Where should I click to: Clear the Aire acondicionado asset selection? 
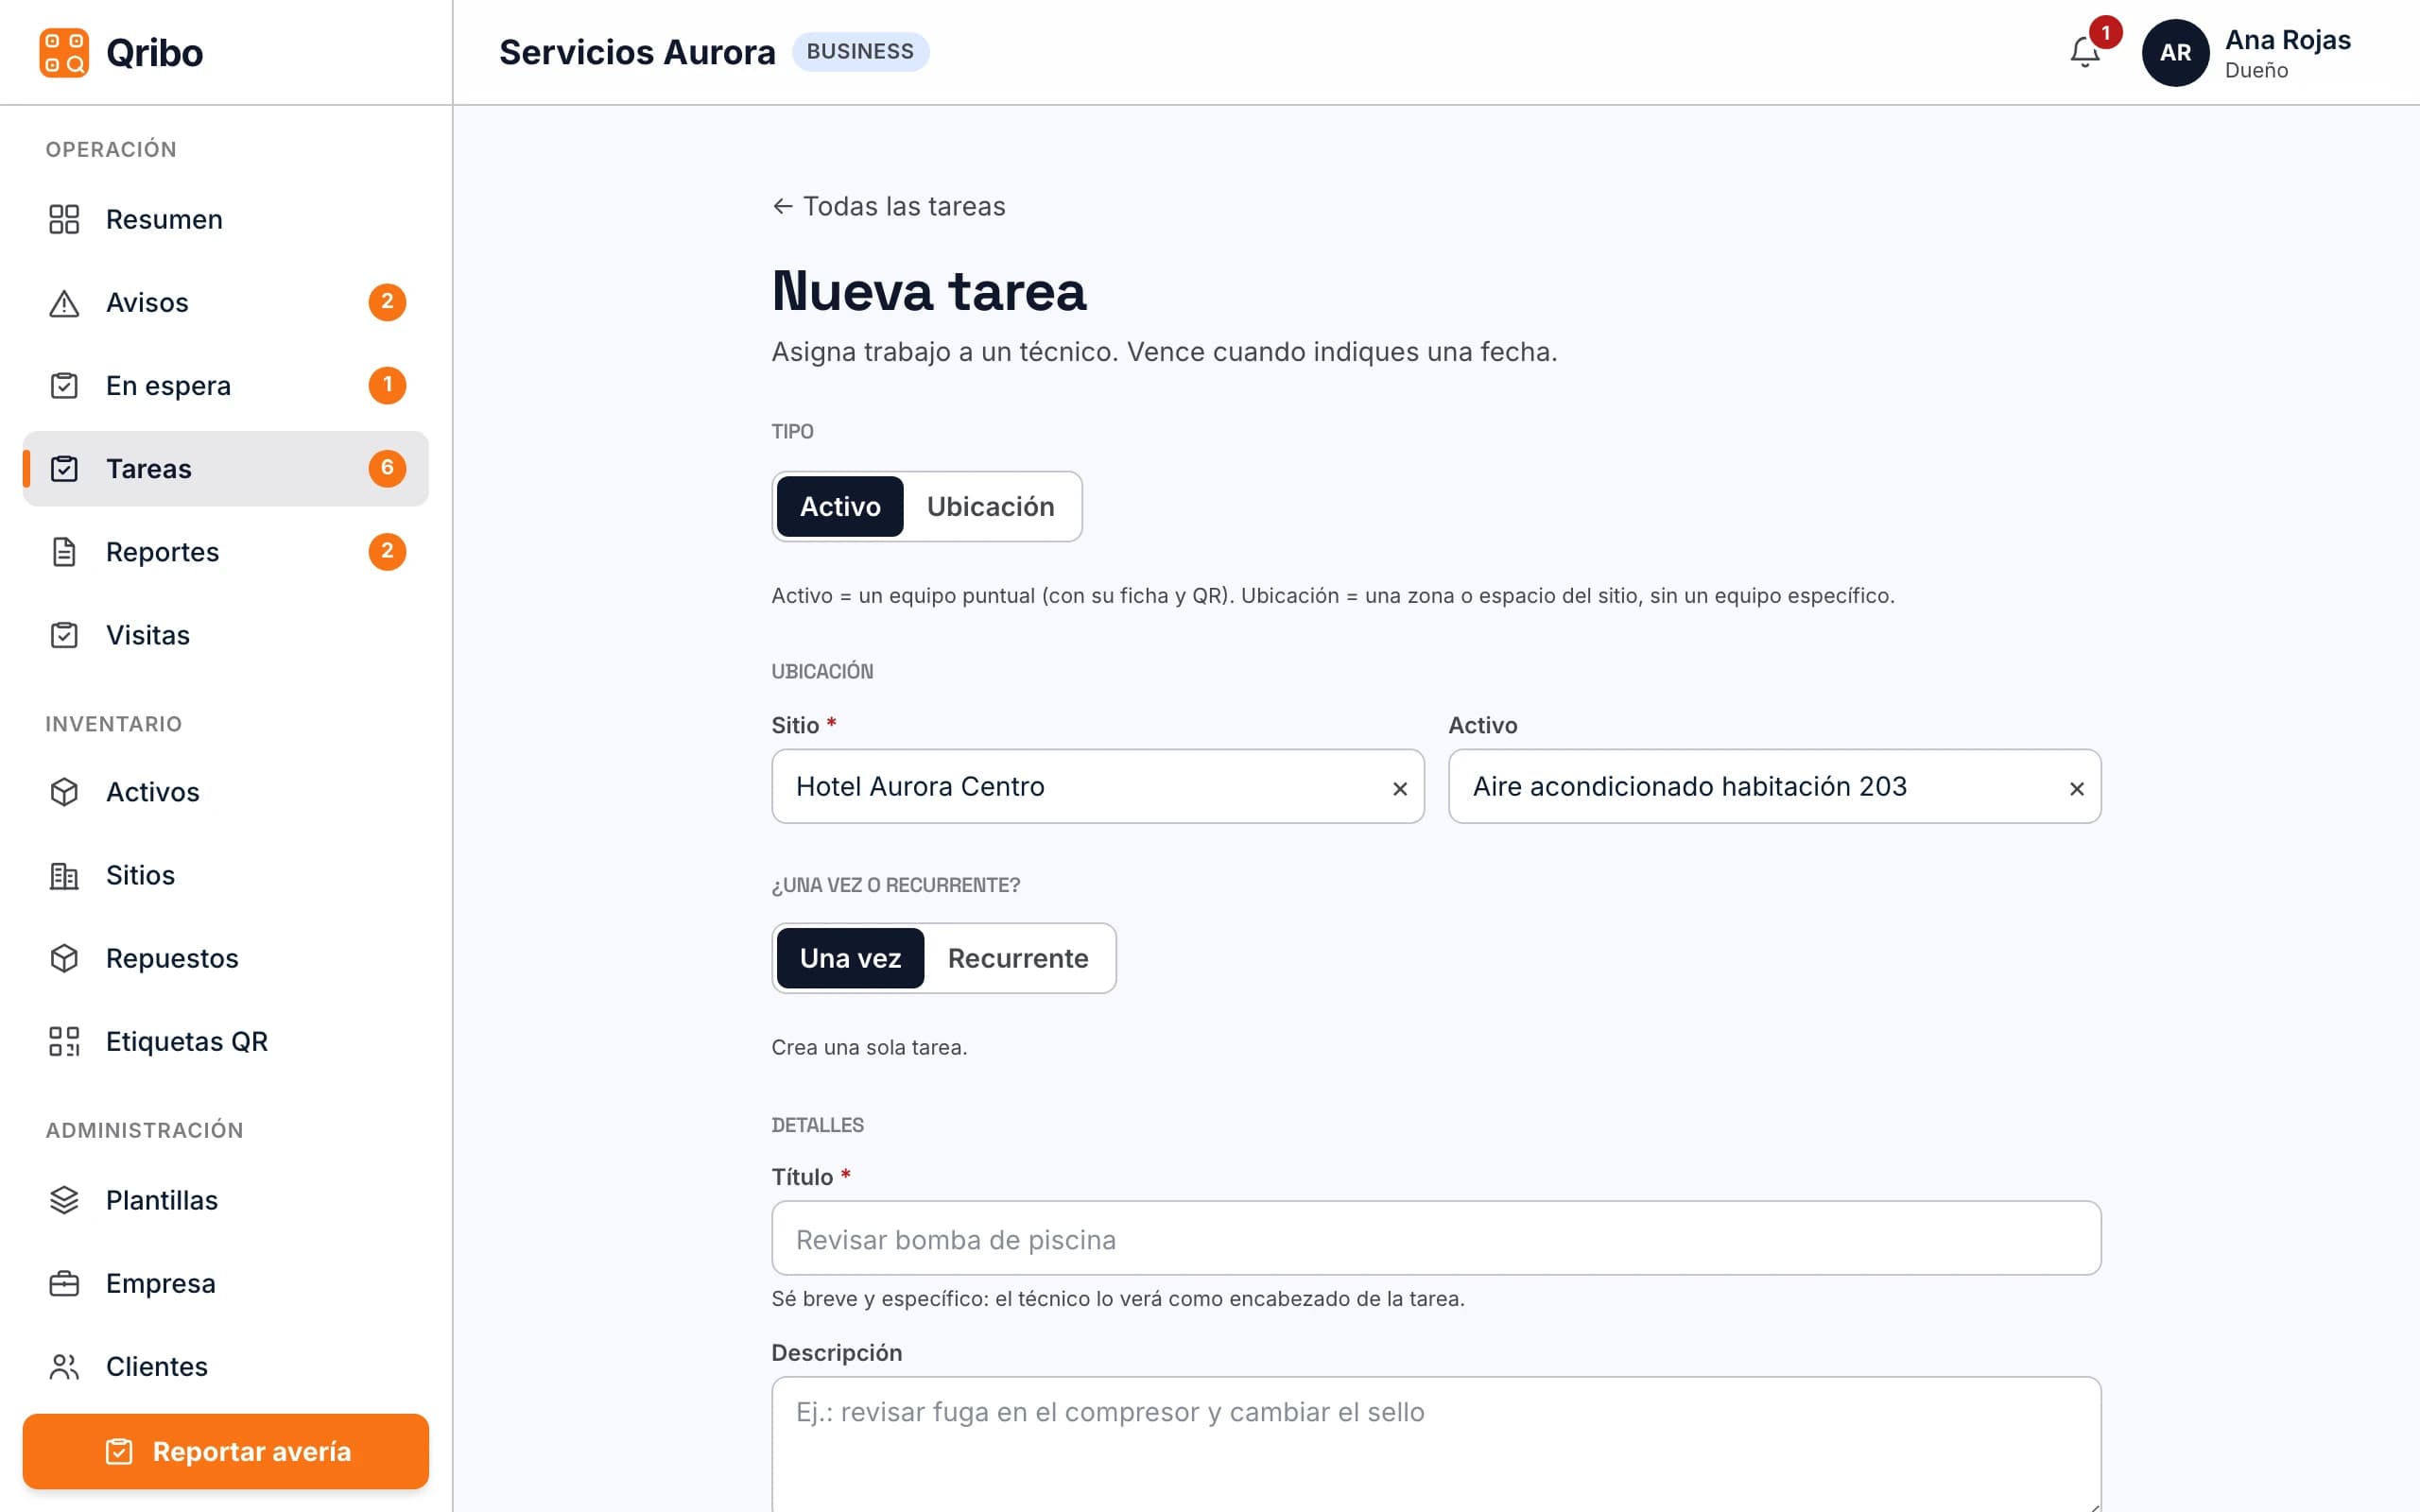(x=2077, y=789)
